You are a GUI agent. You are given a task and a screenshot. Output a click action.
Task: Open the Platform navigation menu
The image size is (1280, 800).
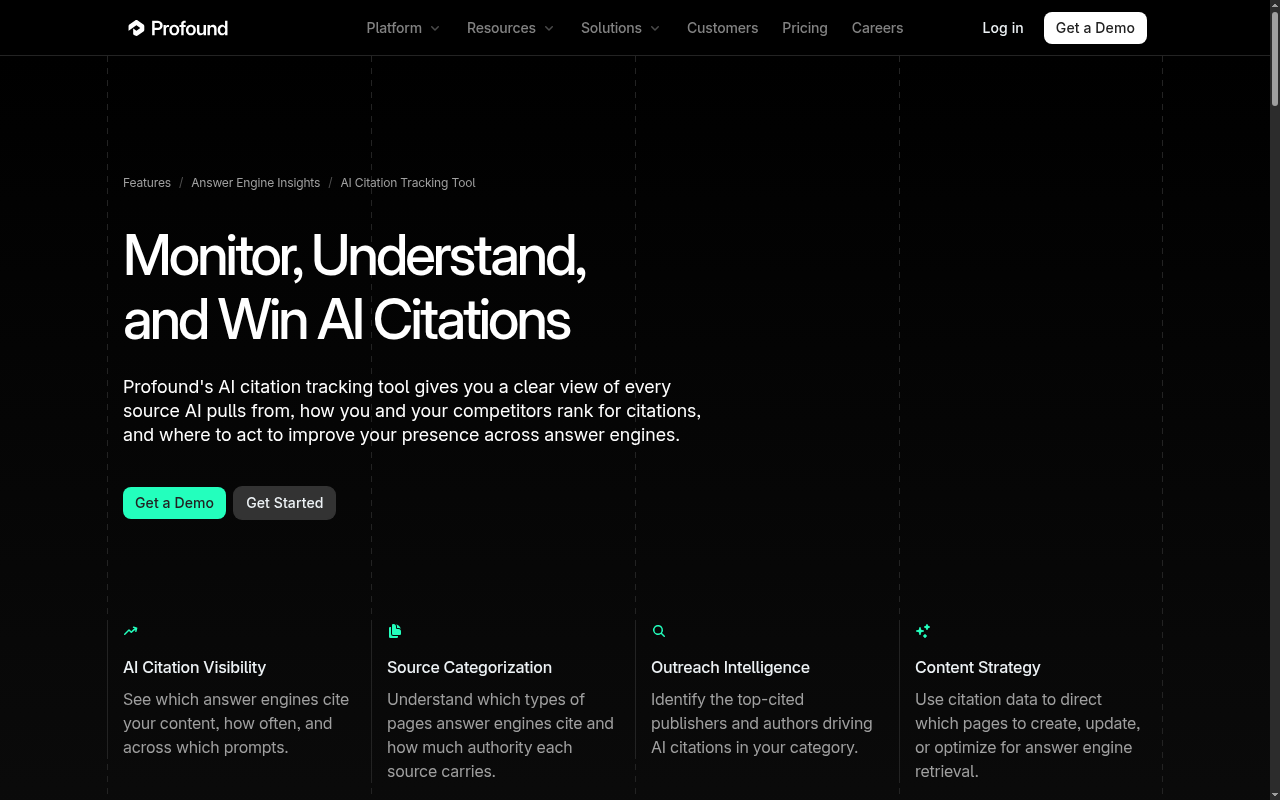coord(404,28)
